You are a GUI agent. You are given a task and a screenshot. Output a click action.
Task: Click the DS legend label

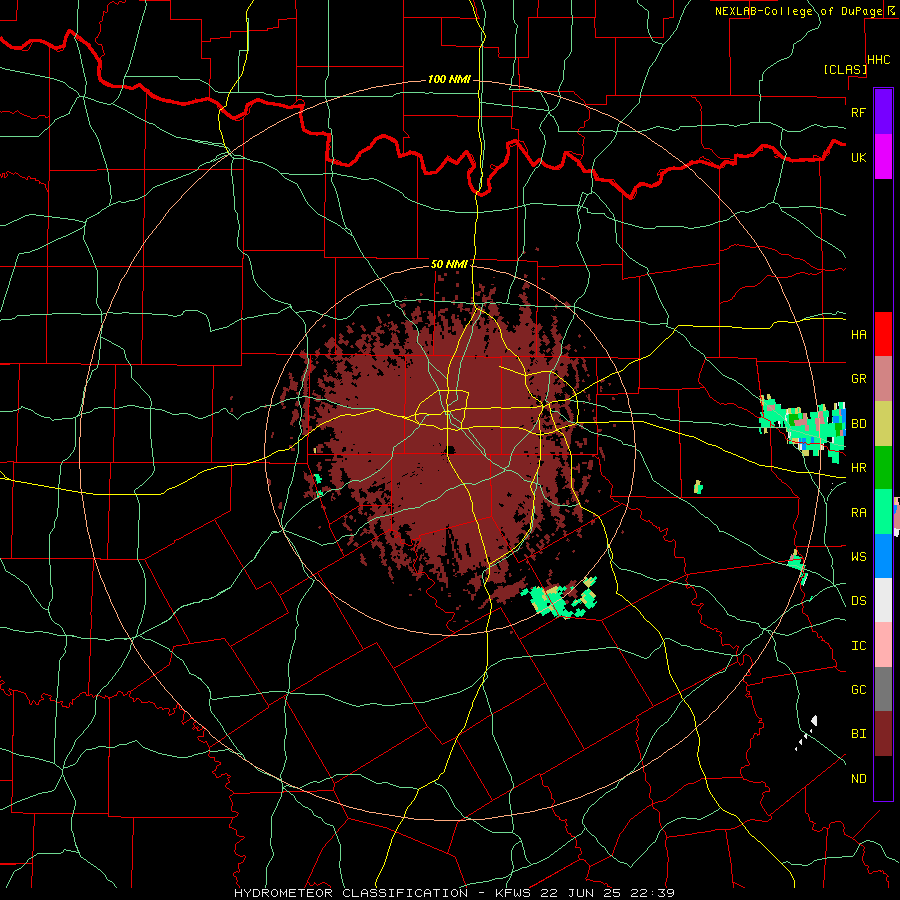point(858,600)
